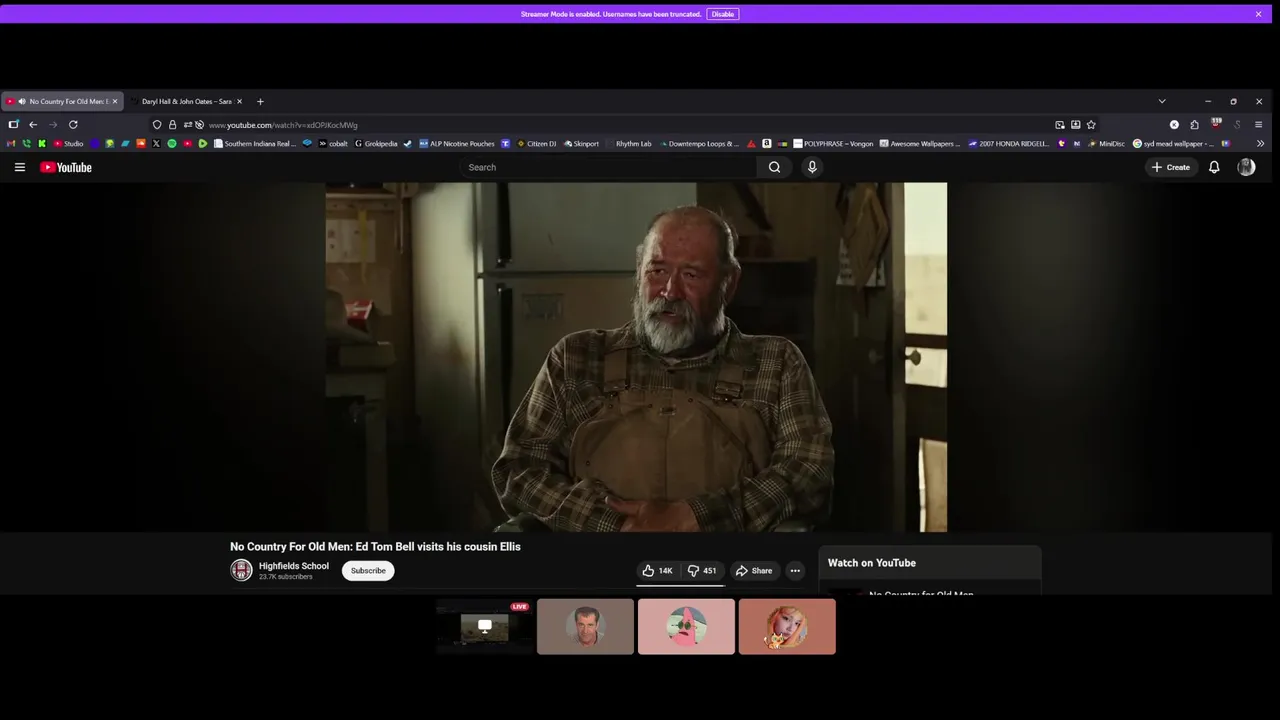The image size is (1280, 720).
Task: Open the POLYPHRASE – Vongon bookmark
Action: pyautogui.click(x=833, y=144)
